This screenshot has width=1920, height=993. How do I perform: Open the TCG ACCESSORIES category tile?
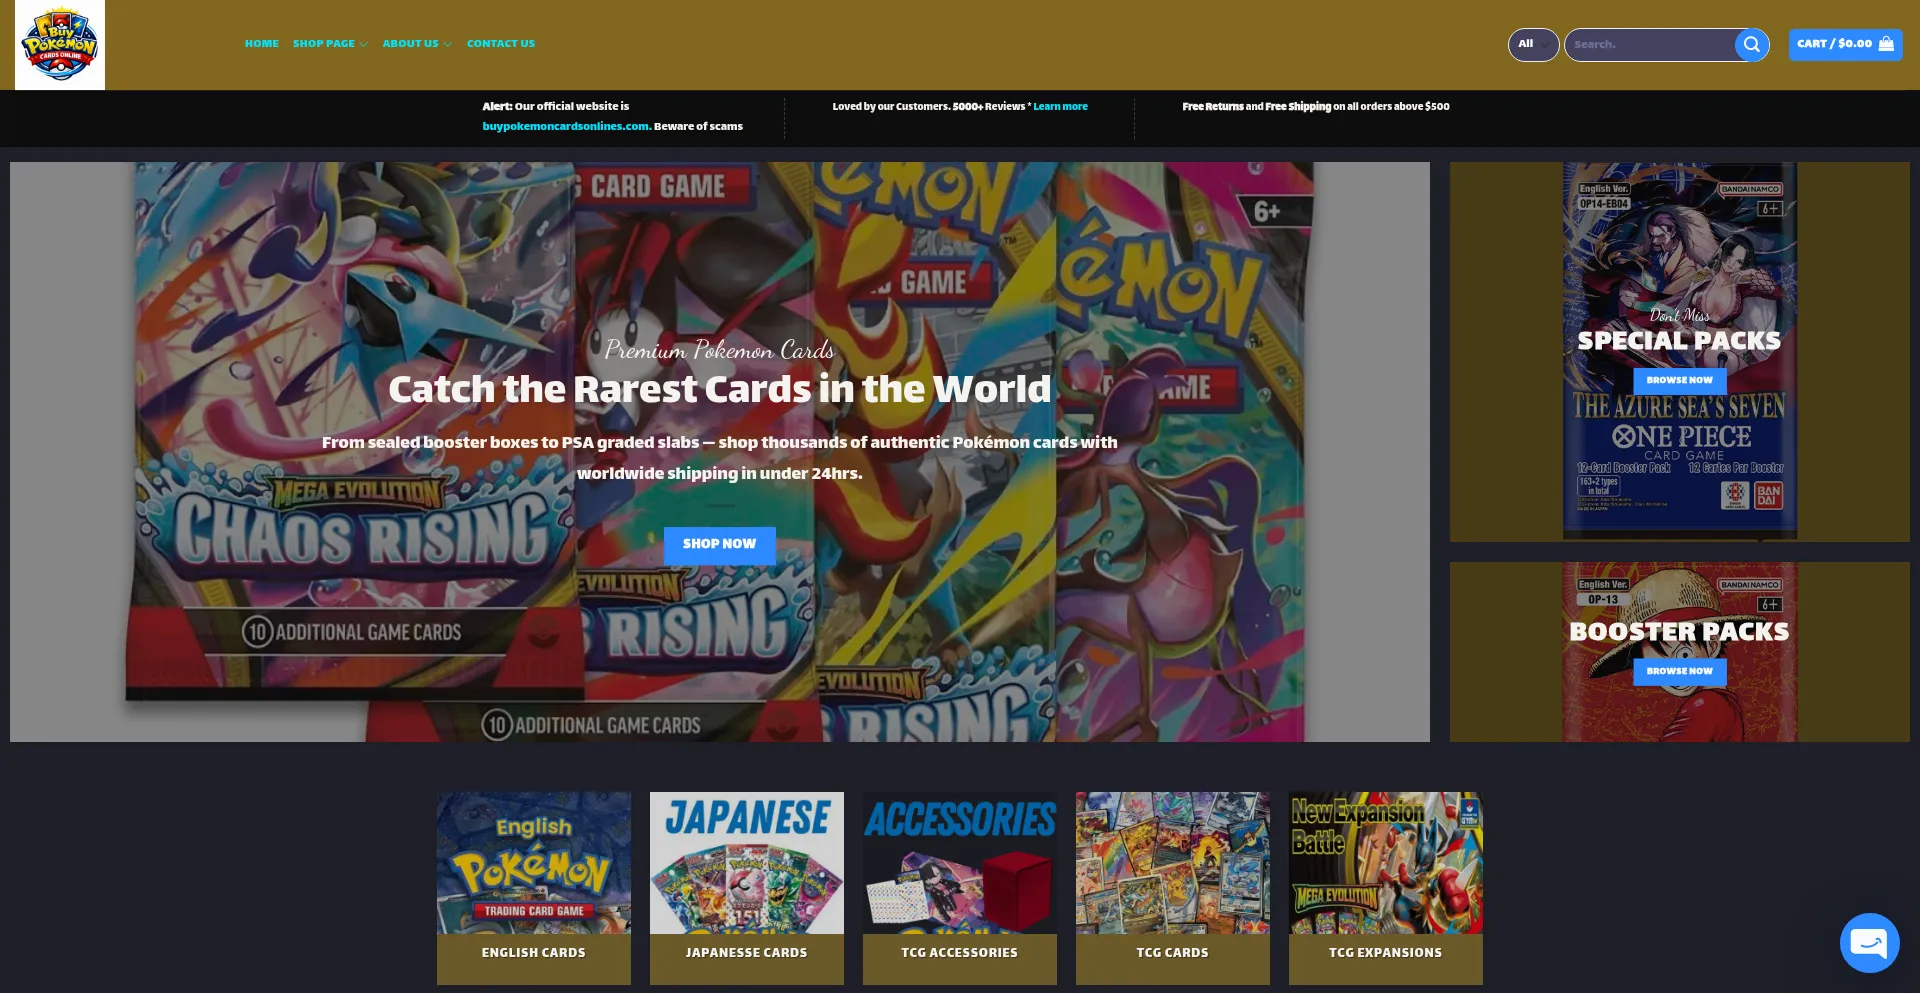coord(960,888)
